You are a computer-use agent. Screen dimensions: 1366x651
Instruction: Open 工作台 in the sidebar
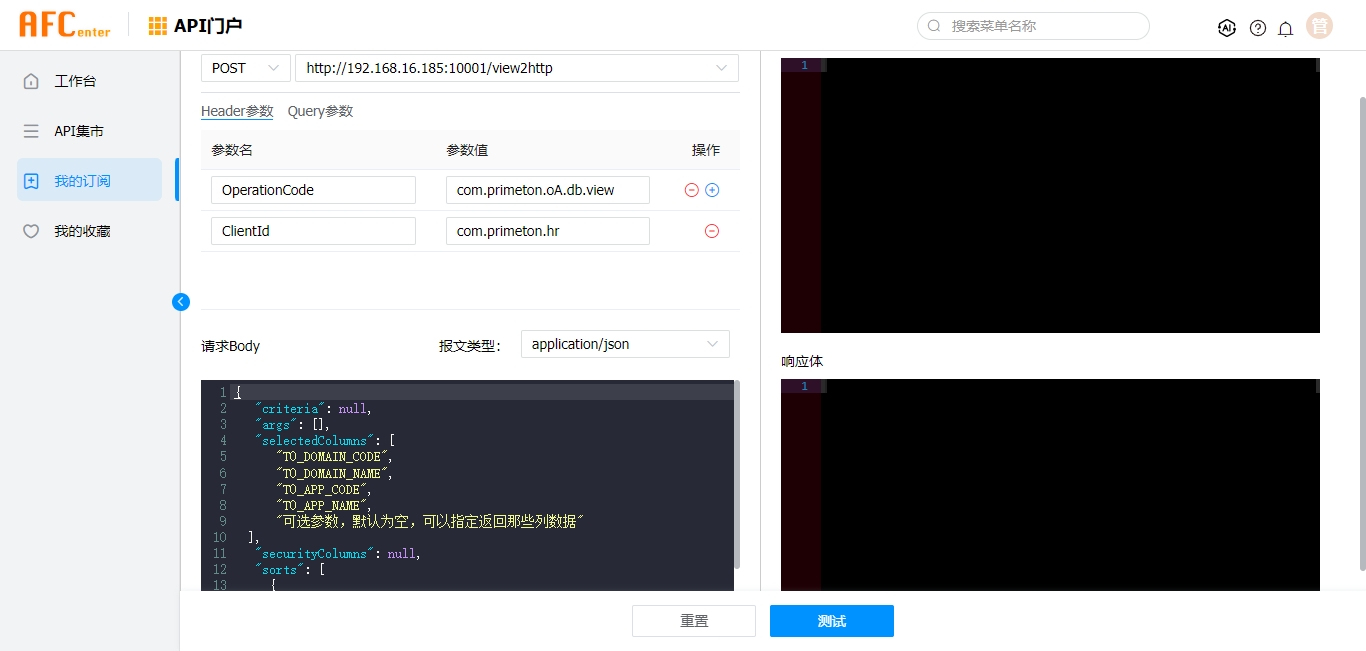click(x=75, y=81)
